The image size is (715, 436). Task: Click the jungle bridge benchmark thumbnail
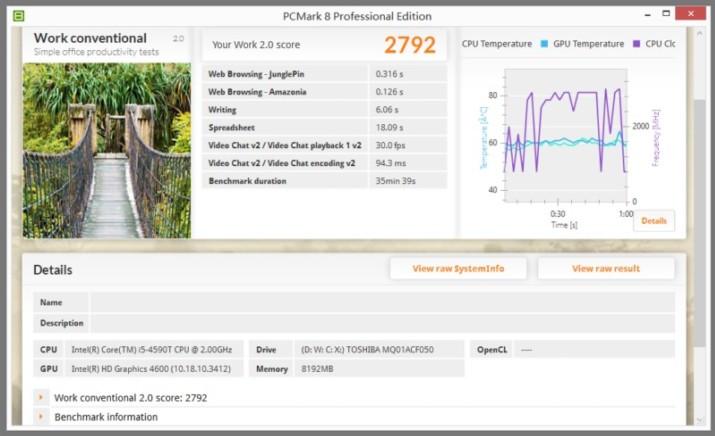click(107, 151)
